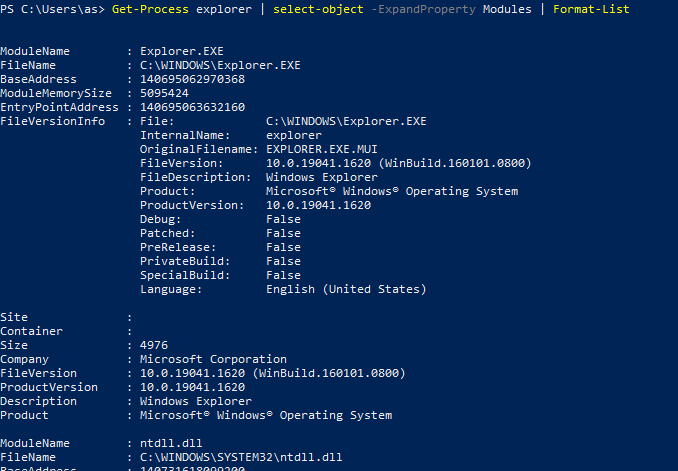Click the Debug False value
Image resolution: width=678 pixels, height=471 pixels.
283,219
